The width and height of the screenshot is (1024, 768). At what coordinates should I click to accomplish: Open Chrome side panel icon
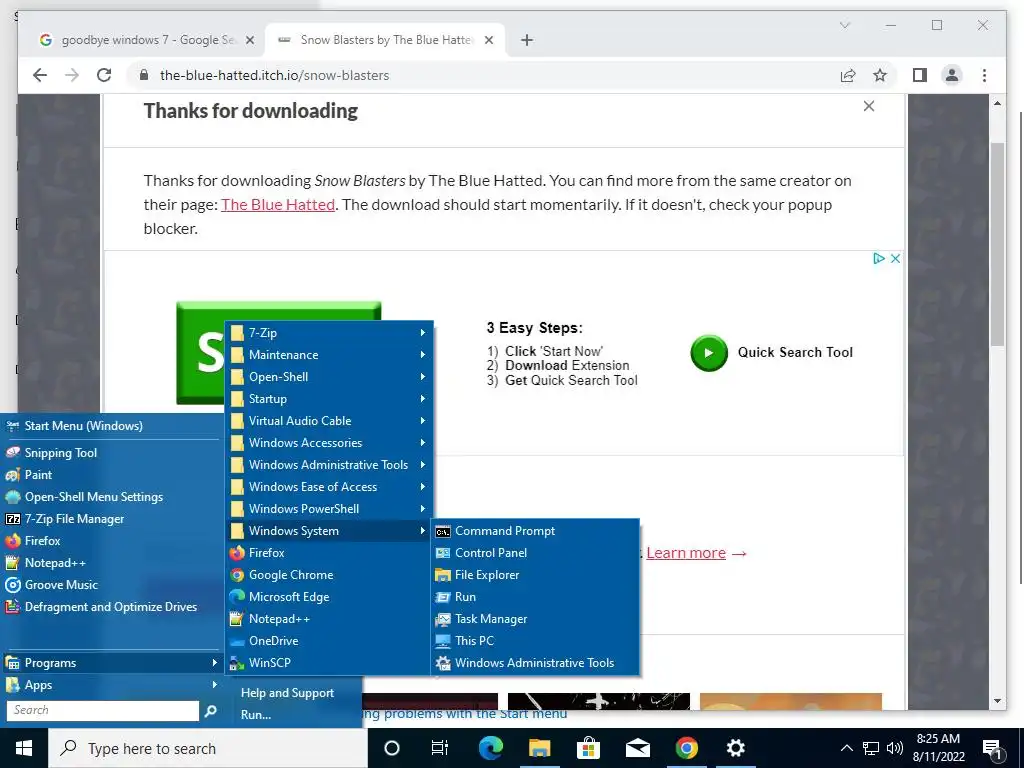pyautogui.click(x=920, y=75)
